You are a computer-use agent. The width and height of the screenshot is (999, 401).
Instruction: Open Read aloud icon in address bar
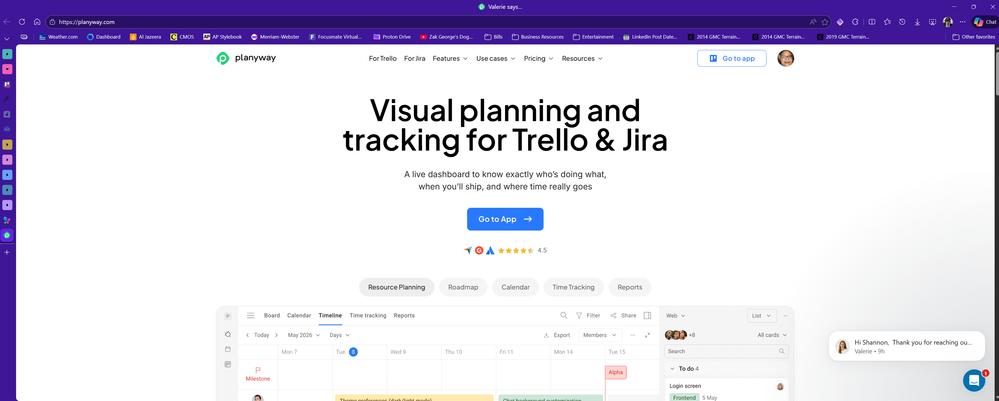(813, 22)
